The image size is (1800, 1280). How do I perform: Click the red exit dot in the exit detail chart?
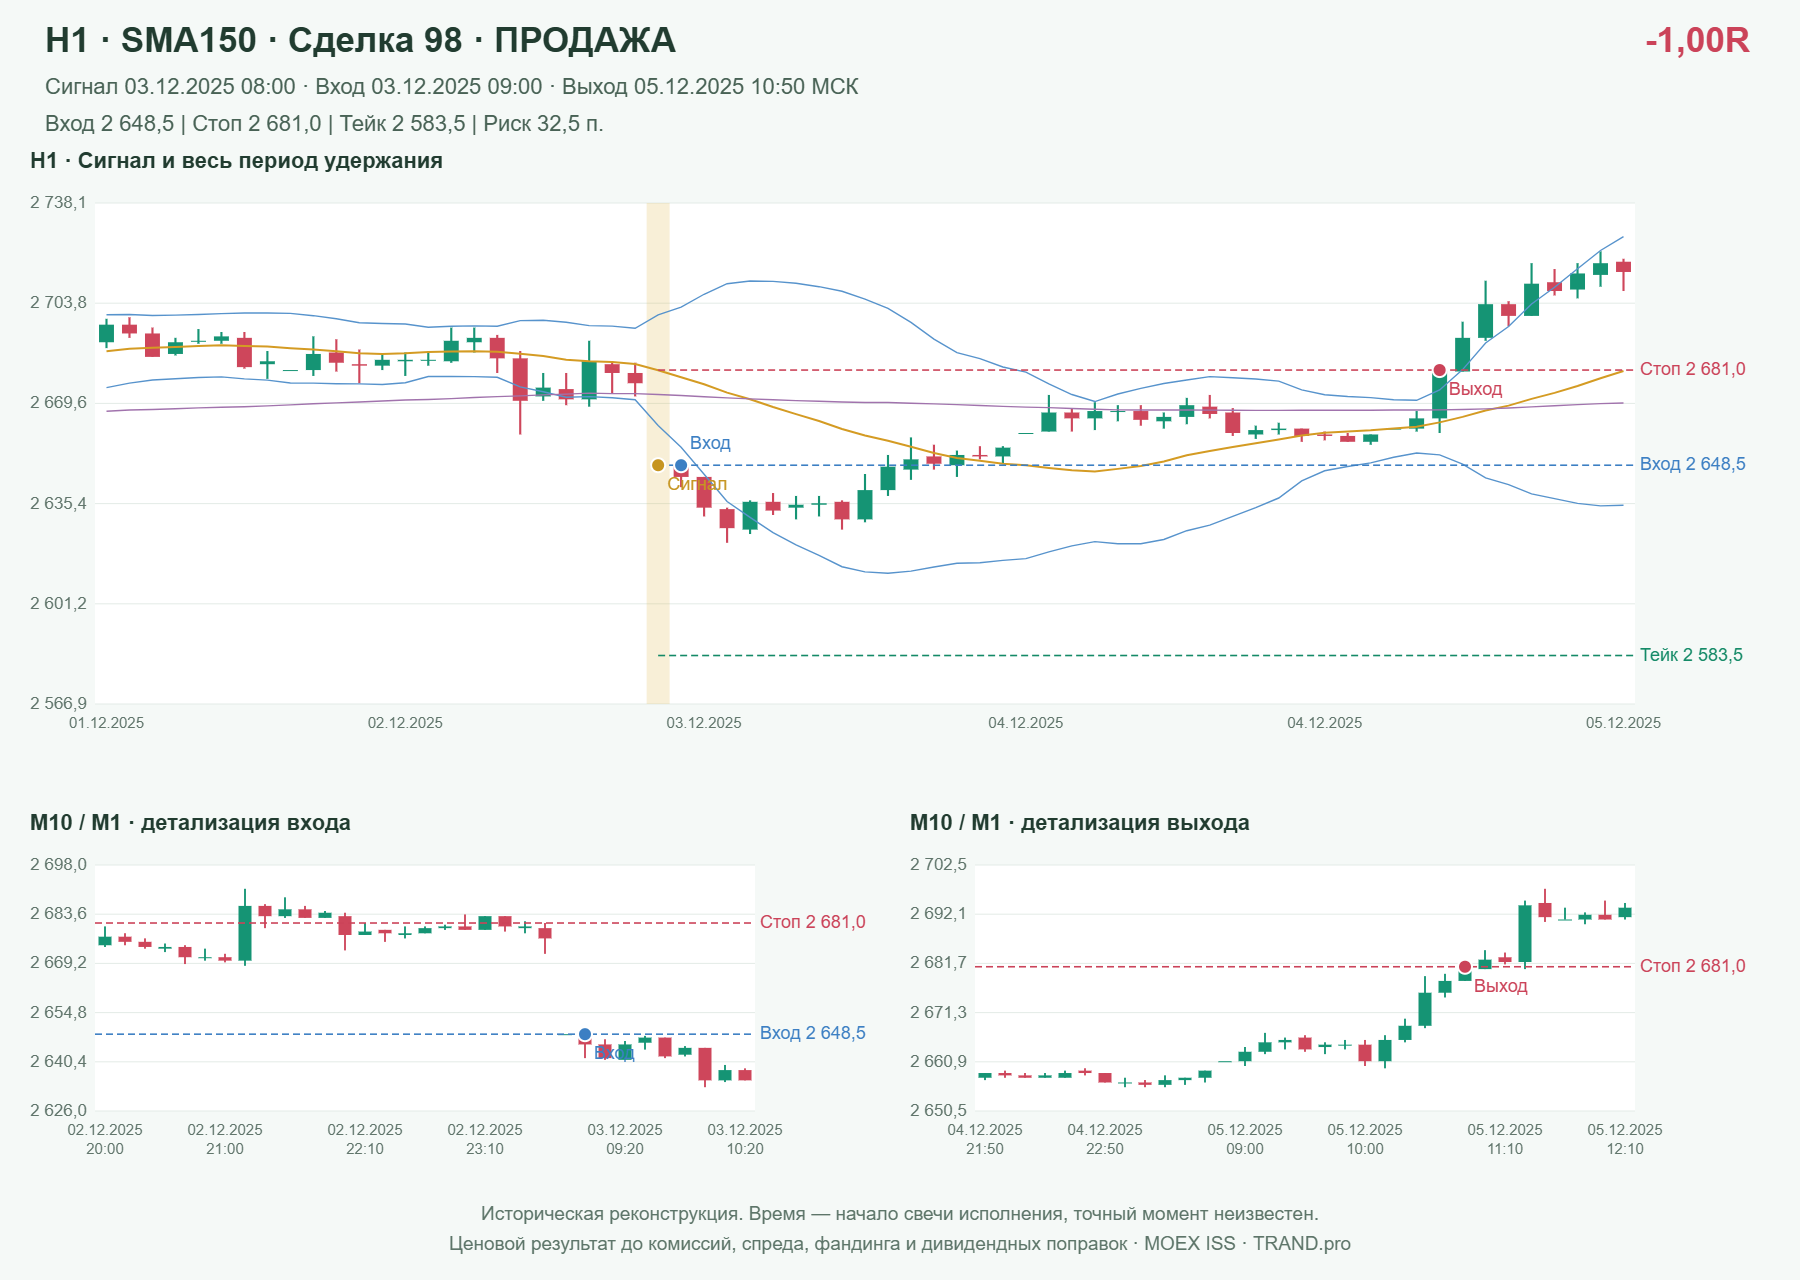tap(1465, 967)
